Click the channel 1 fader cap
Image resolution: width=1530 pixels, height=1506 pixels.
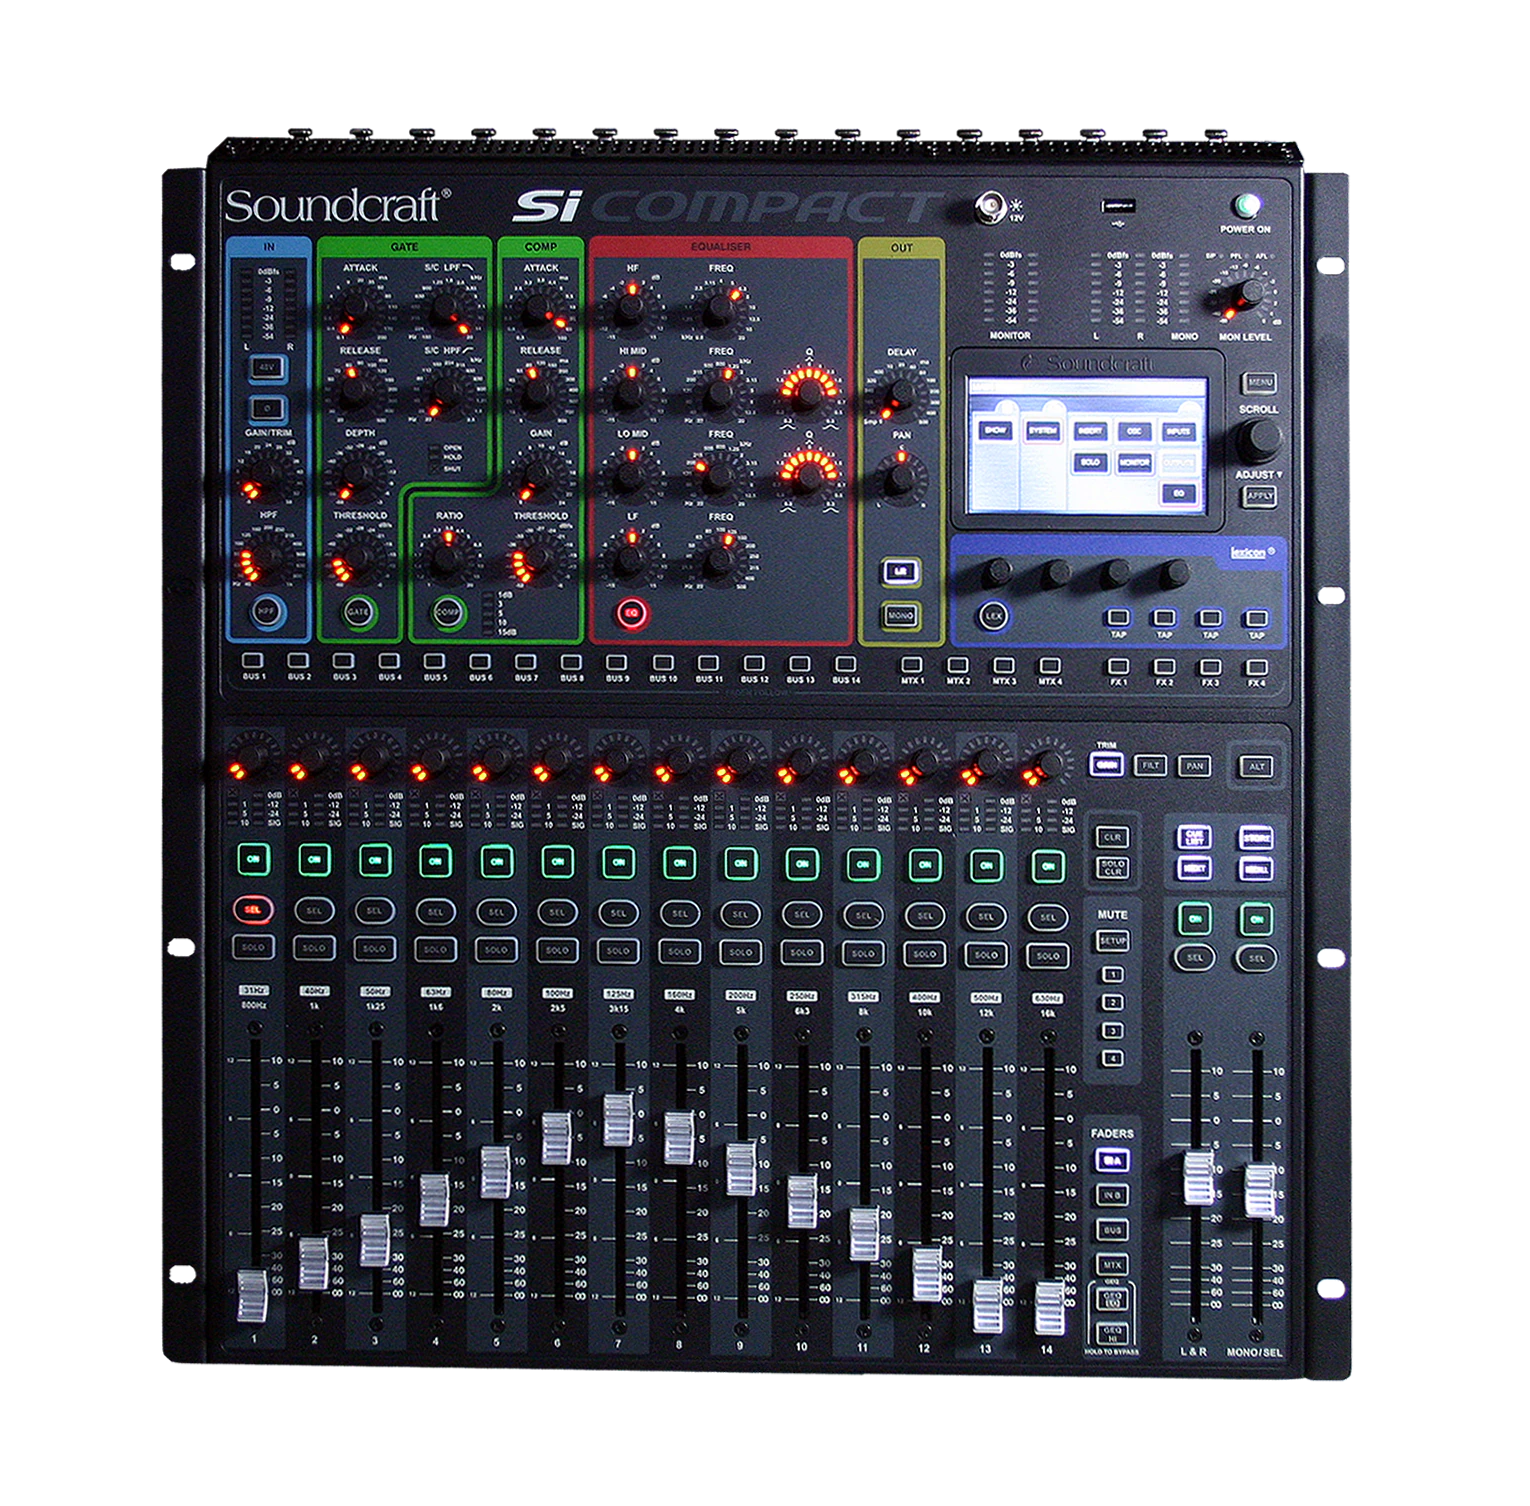click(x=252, y=1295)
